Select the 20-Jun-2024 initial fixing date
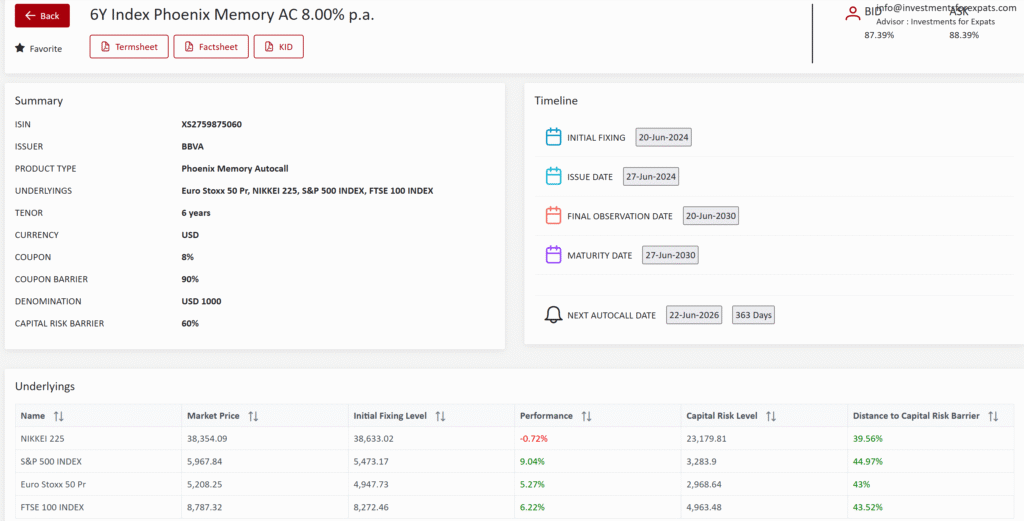 [664, 137]
